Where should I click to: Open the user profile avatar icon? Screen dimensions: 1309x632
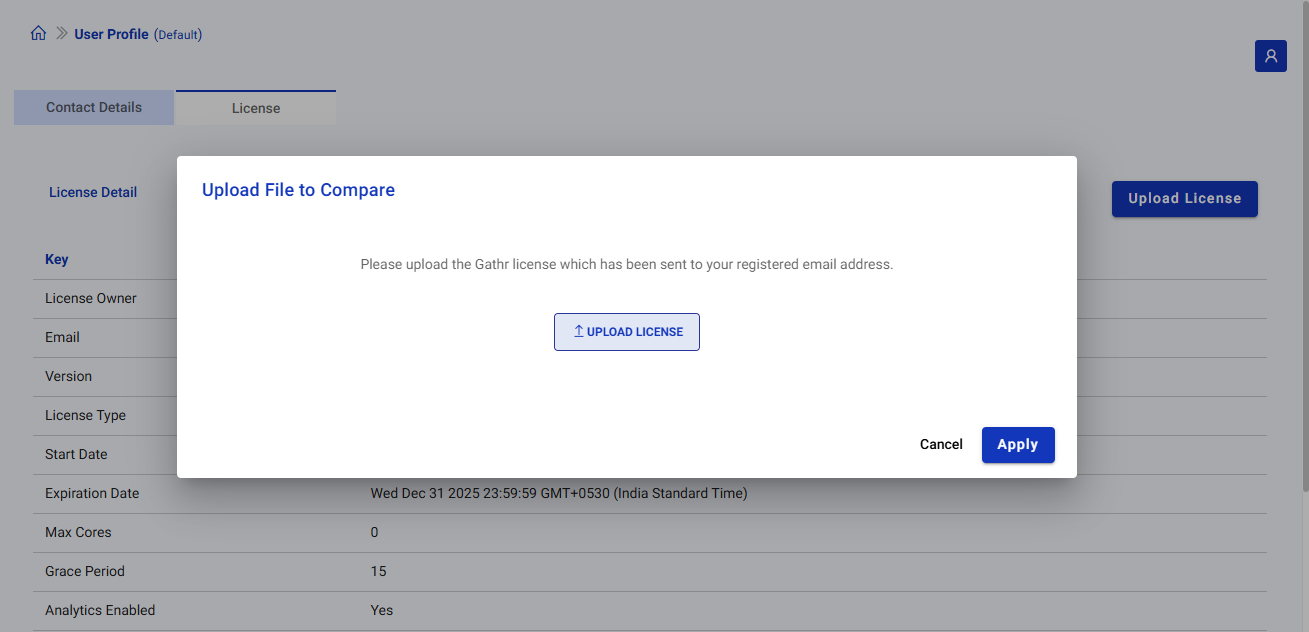[1270, 56]
